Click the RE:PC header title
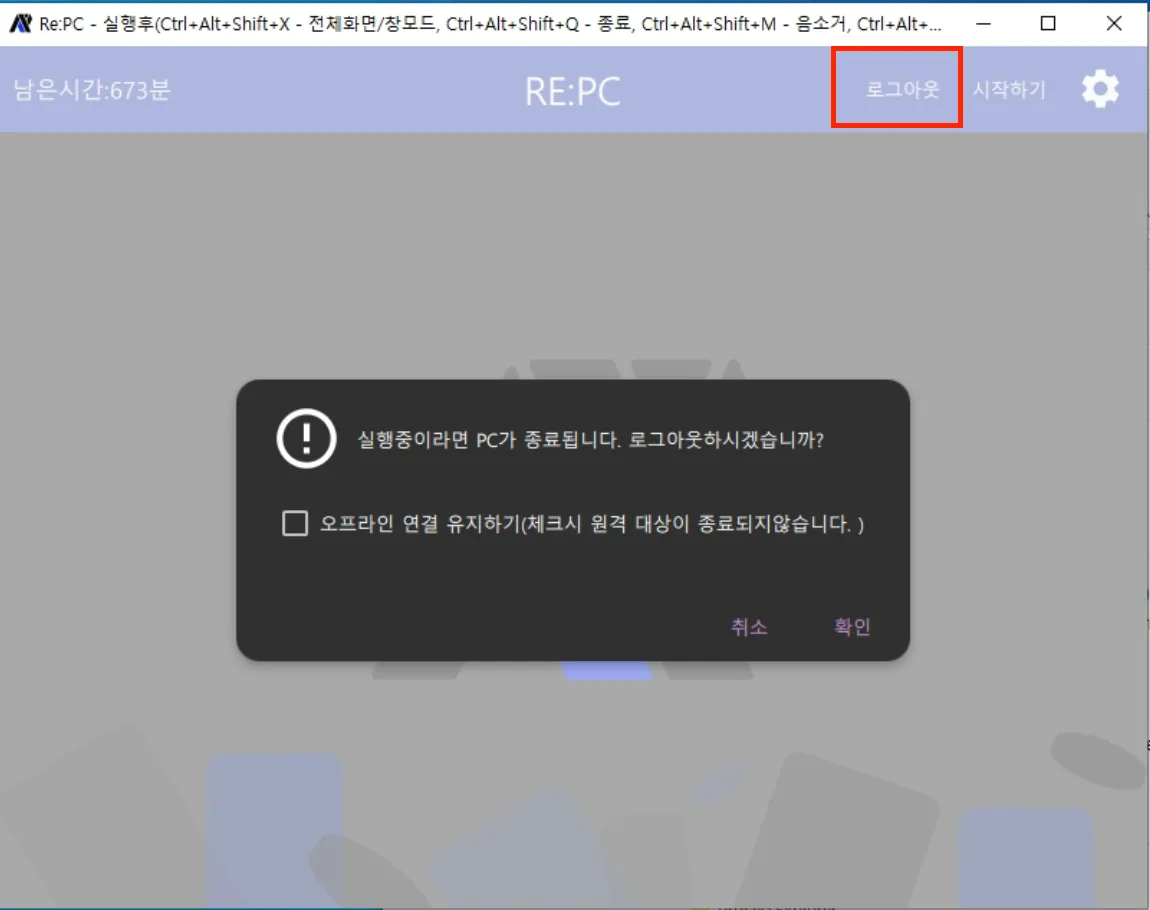Viewport: 1150px width, 910px height. pos(572,92)
